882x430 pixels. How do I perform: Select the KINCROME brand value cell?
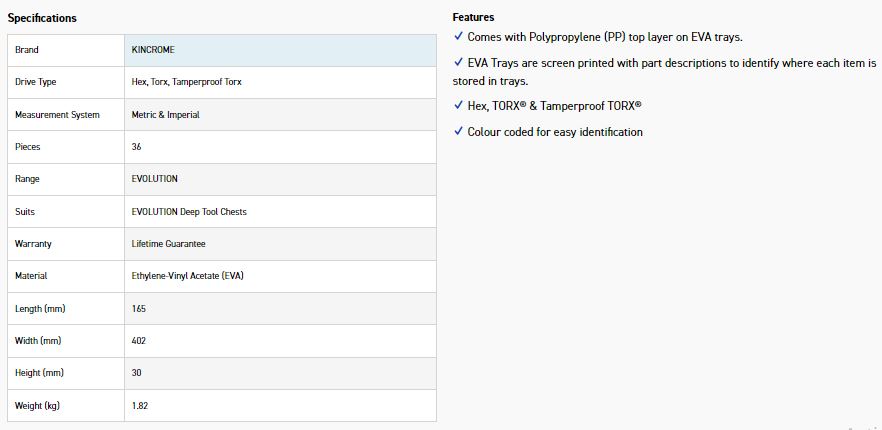(153, 50)
